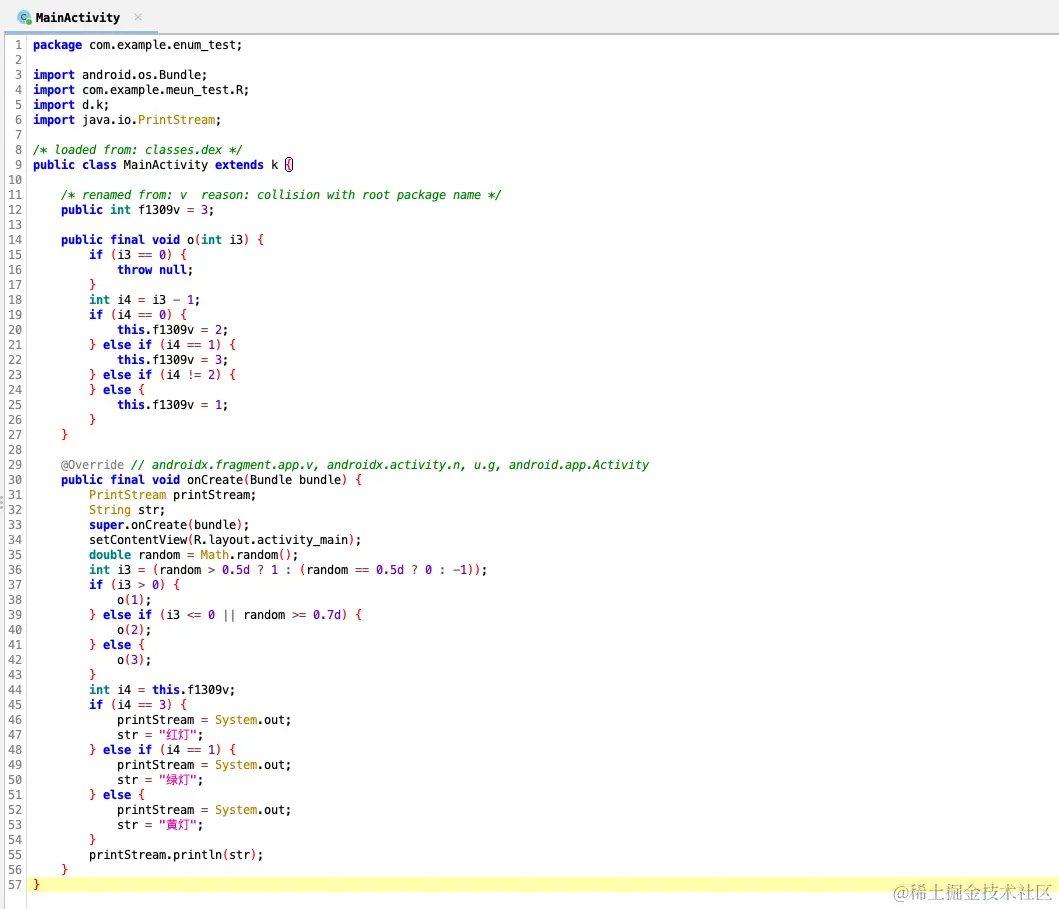The height and width of the screenshot is (909, 1059).
Task: Click 'package com.example.enum_test;' on line 1
Action: (137, 45)
